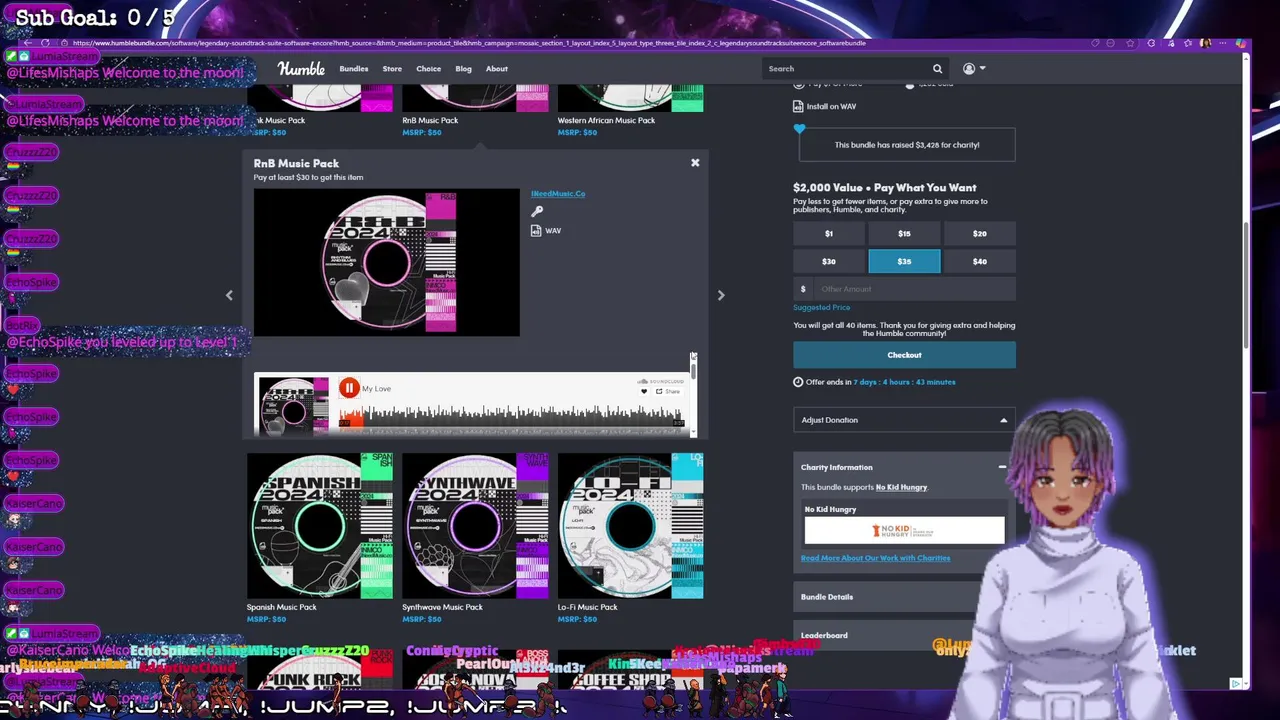Open the Spanish Music Pack thumbnail
This screenshot has height=720, width=1280.
(x=320, y=526)
